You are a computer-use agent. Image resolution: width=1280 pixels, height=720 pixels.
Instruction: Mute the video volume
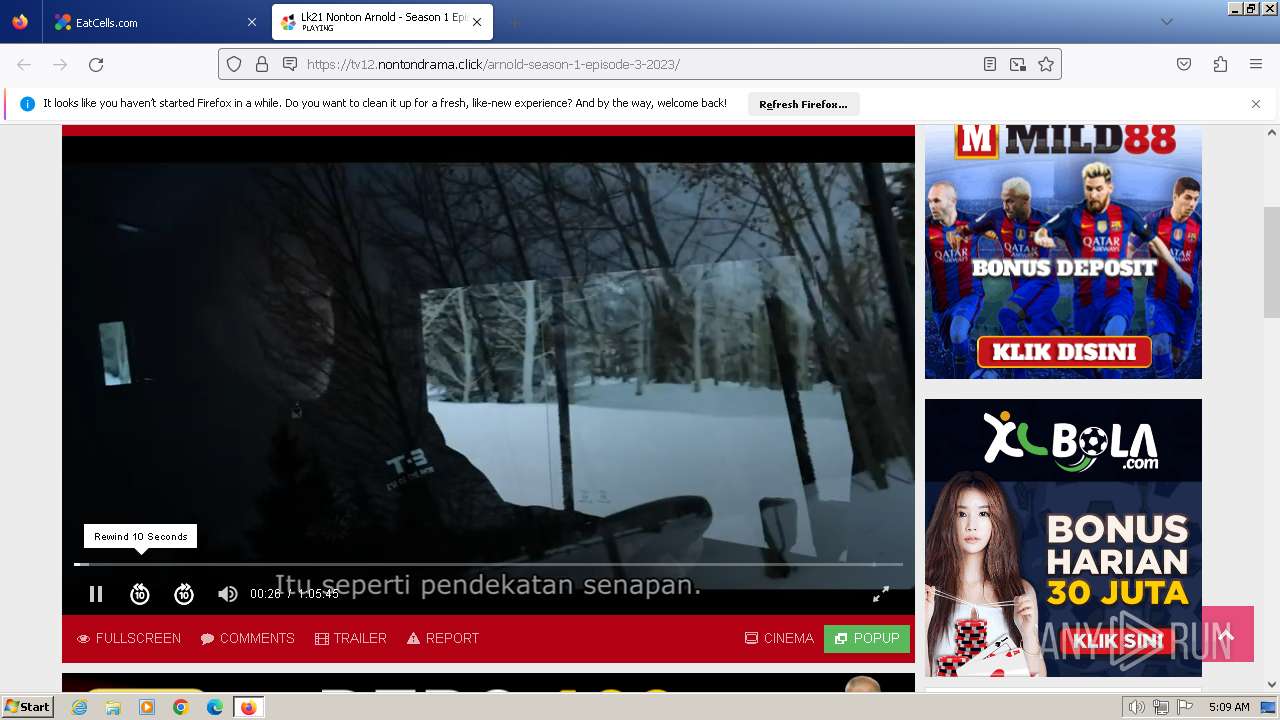pos(228,594)
